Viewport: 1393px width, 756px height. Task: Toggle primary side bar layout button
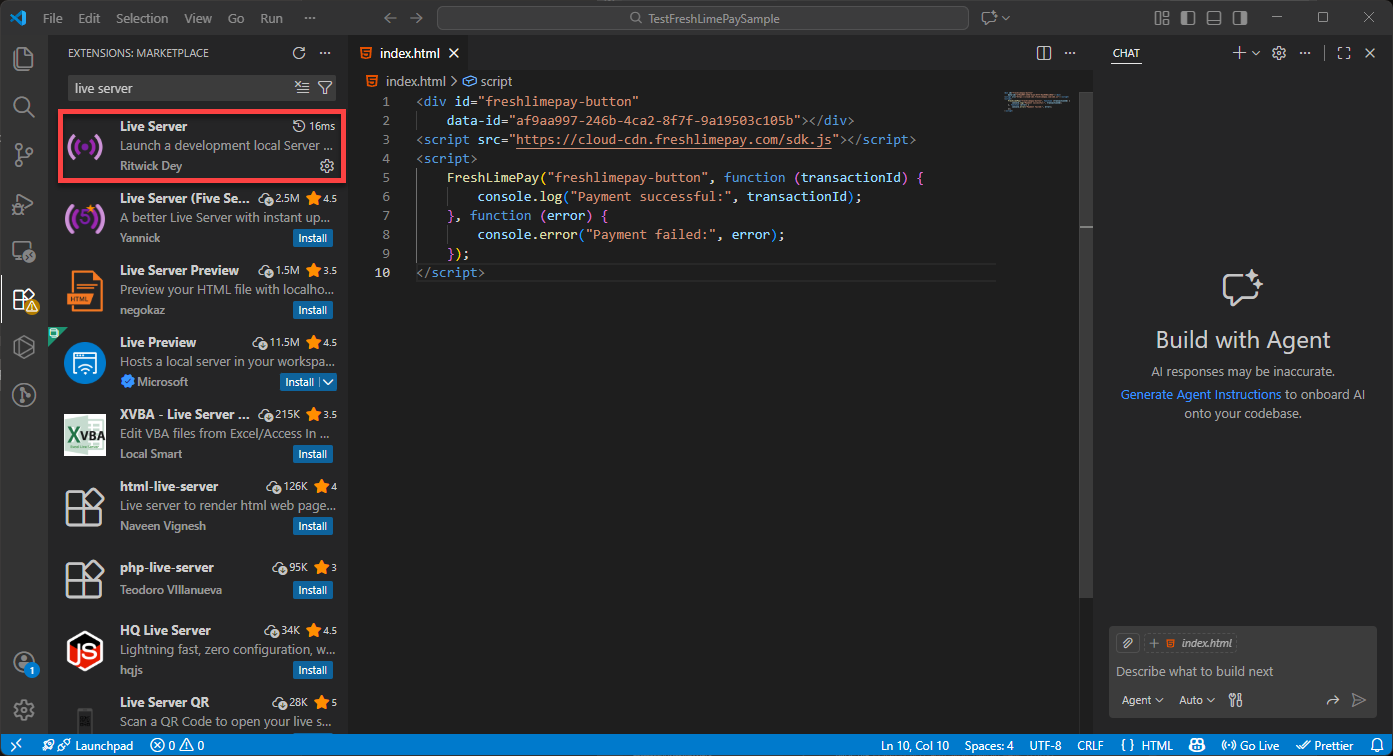[1188, 18]
